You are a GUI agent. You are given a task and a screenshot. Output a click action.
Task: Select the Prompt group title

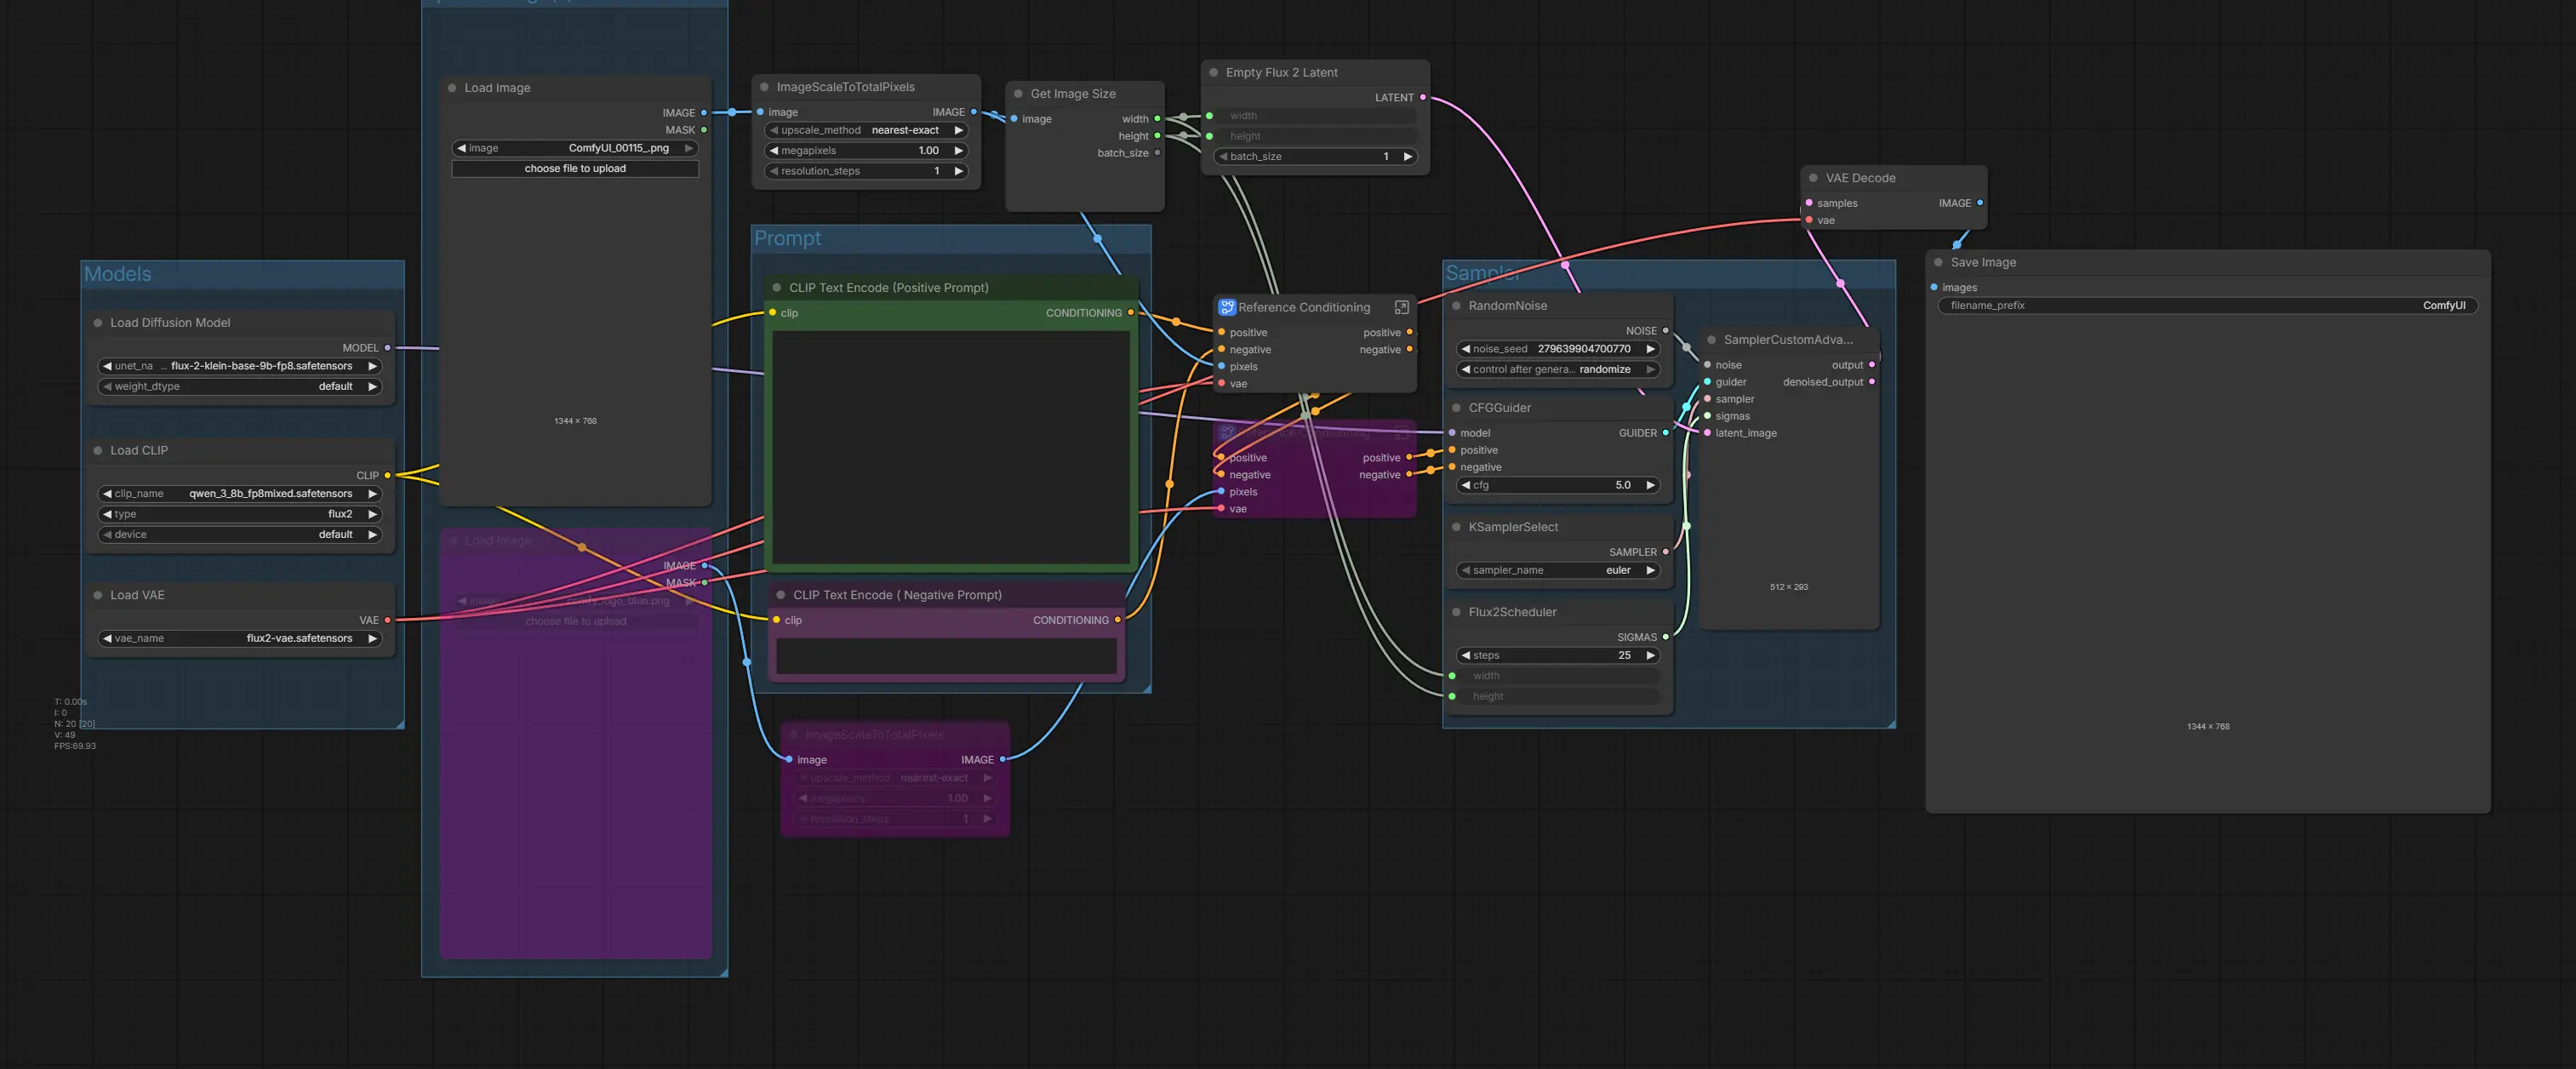(x=787, y=238)
